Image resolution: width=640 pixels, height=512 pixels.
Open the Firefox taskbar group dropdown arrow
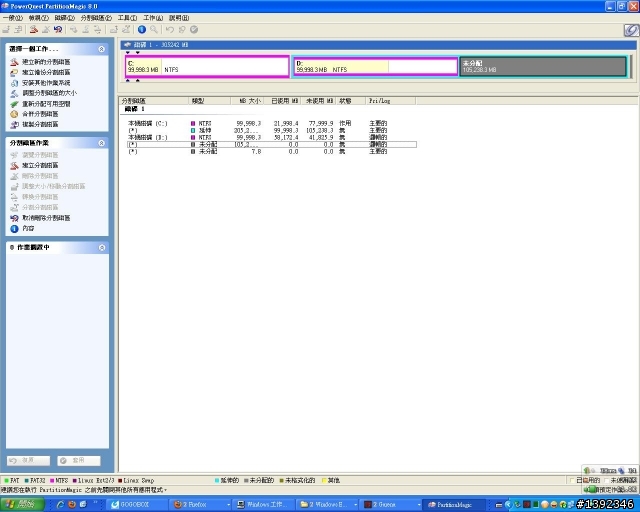228,505
